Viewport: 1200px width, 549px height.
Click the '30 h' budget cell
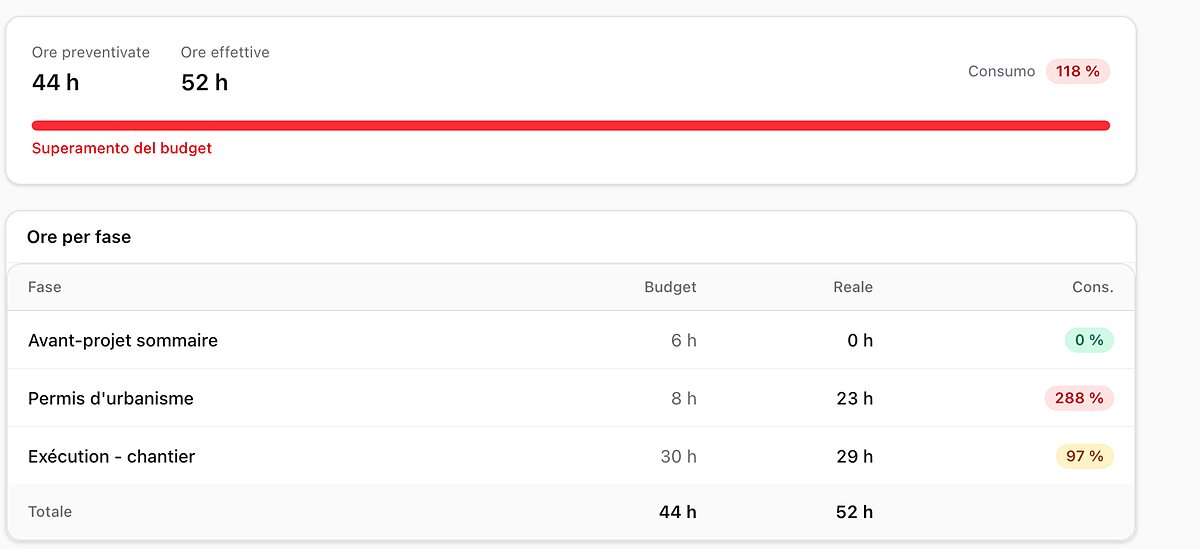pos(678,456)
